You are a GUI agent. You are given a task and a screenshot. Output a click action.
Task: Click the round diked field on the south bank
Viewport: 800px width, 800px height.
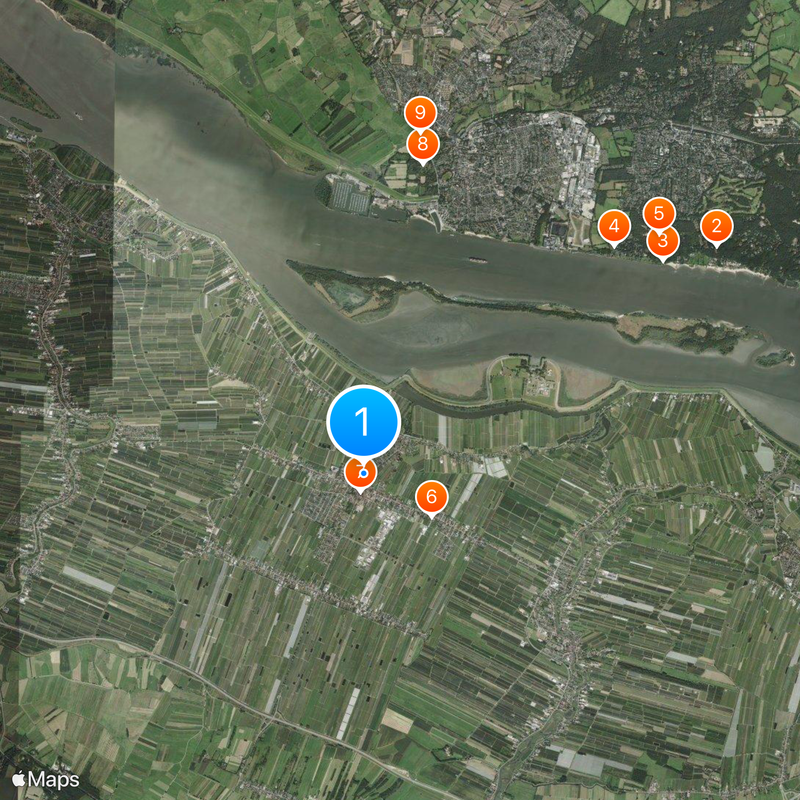point(524,380)
